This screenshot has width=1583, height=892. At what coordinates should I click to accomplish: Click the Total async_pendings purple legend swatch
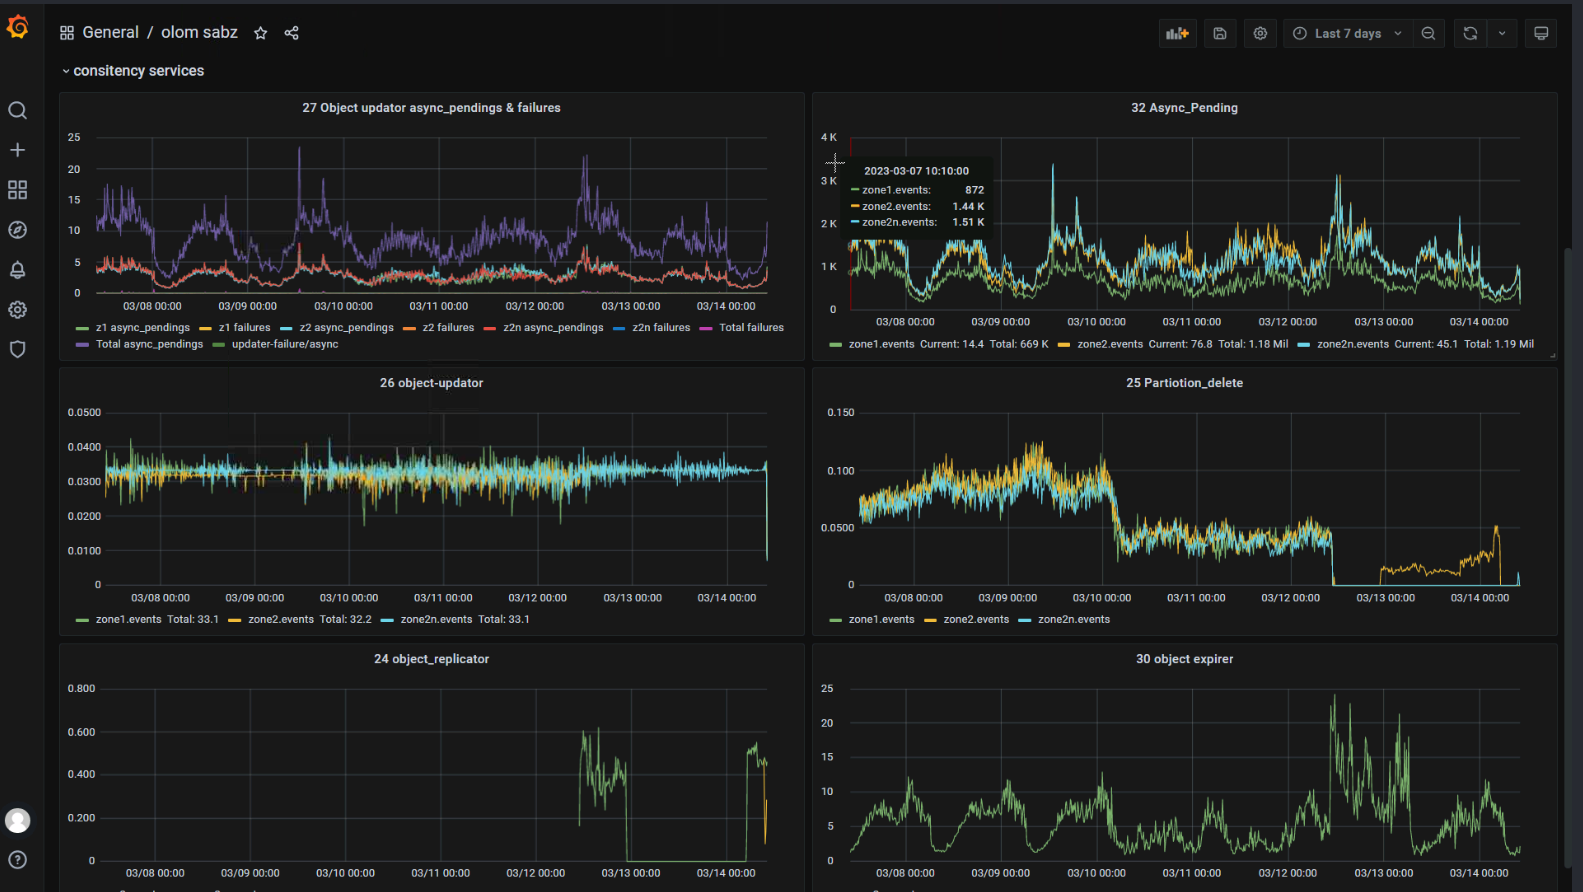(x=82, y=345)
